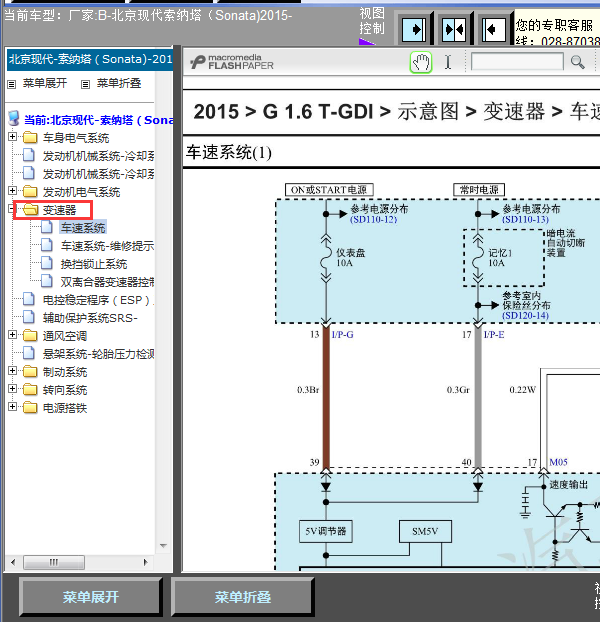Expand the 制动系统 tree node

[x=12, y=371]
